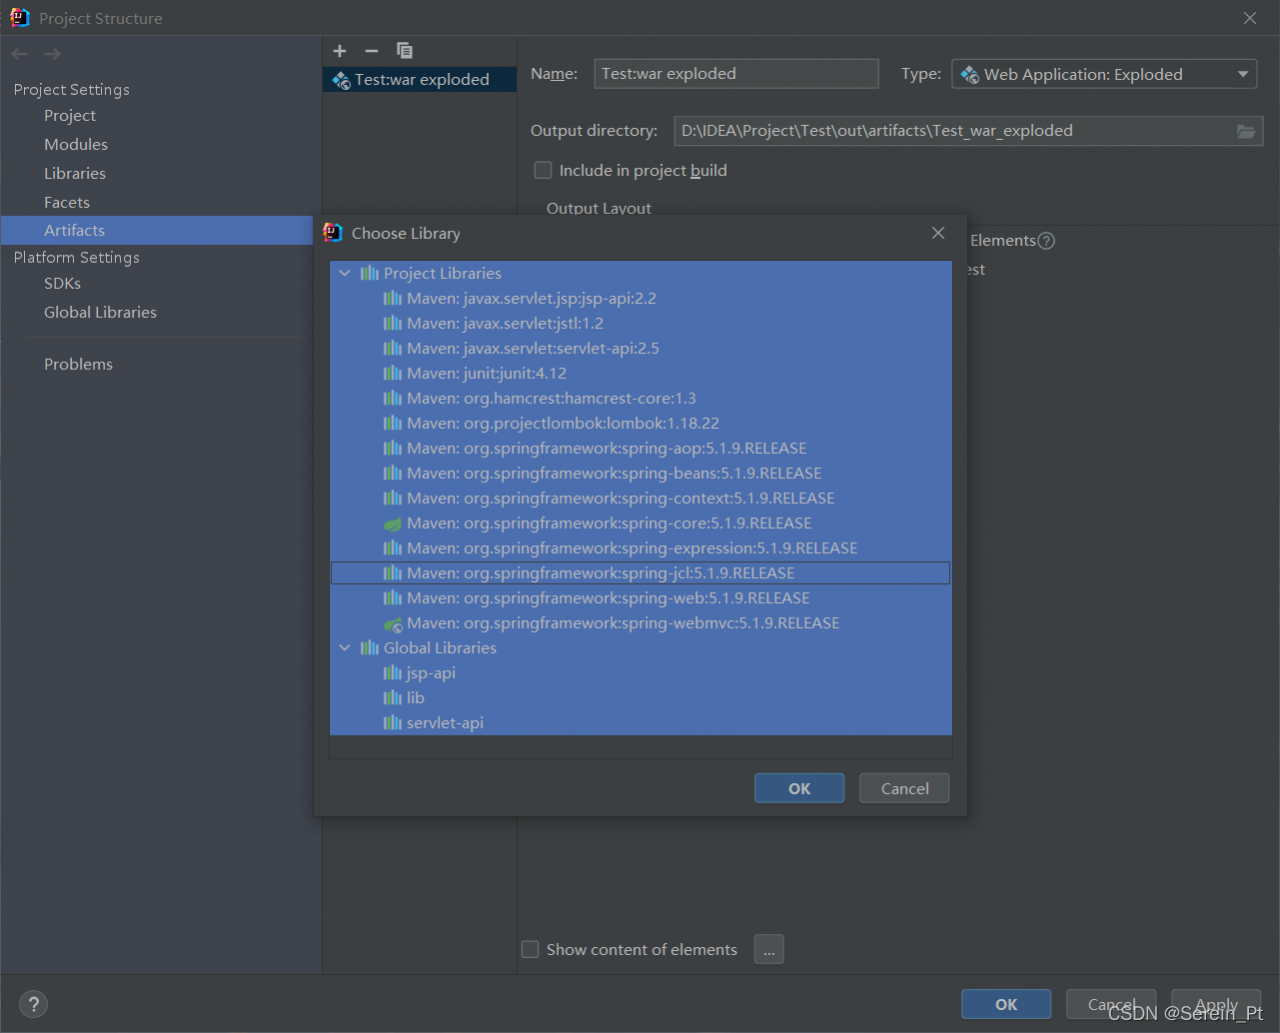Click the jsp-api global library icon
Viewport: 1280px width, 1033px height.
point(393,673)
